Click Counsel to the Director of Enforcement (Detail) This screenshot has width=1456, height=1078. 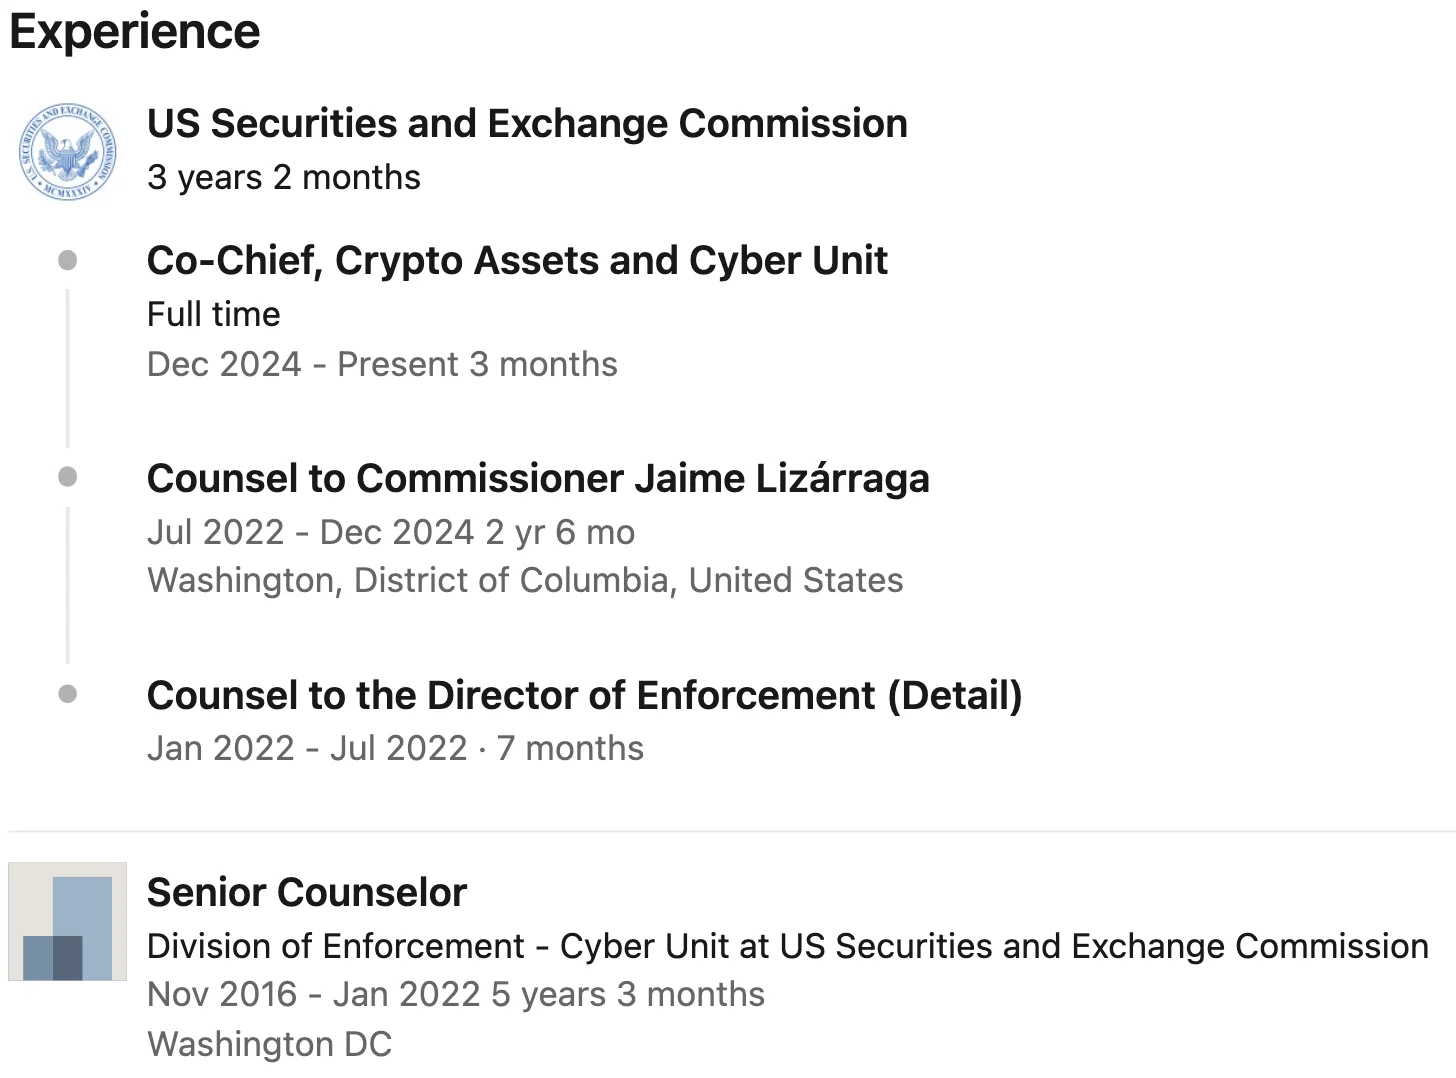(584, 695)
